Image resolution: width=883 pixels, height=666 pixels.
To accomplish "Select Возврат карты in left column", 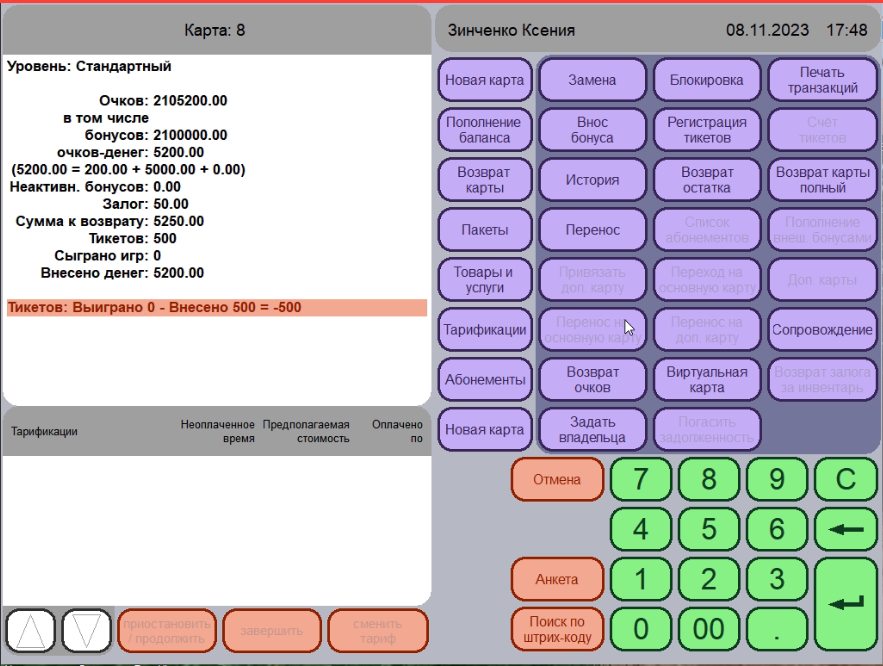I will [485, 180].
